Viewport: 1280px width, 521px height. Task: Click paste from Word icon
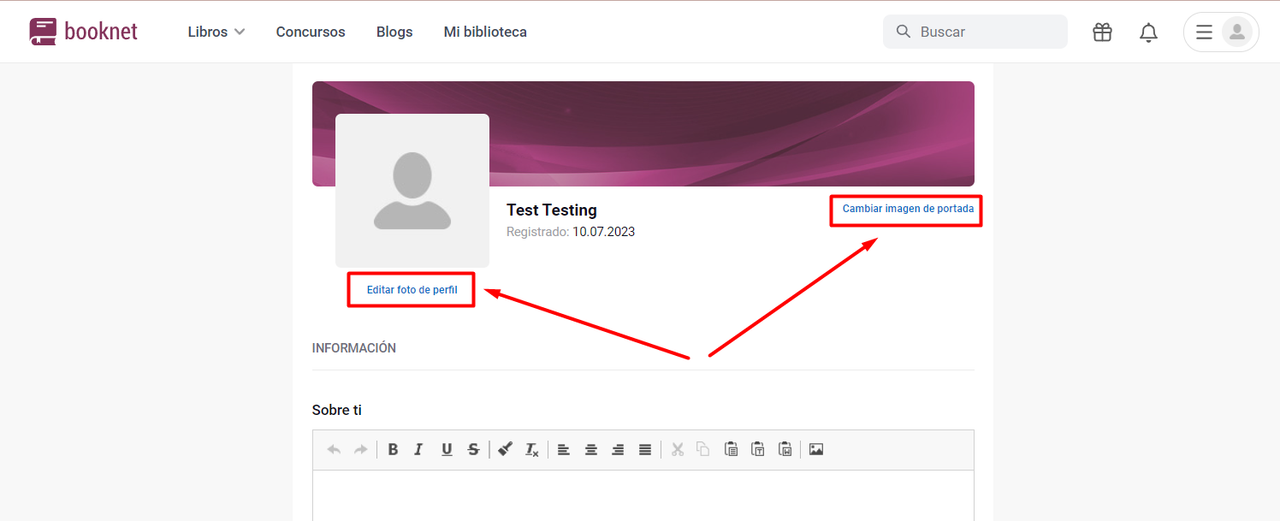point(785,450)
